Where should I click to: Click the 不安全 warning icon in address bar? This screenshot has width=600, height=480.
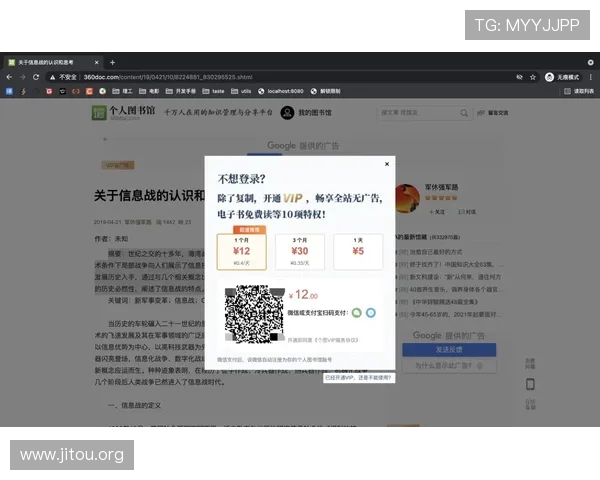[52, 77]
